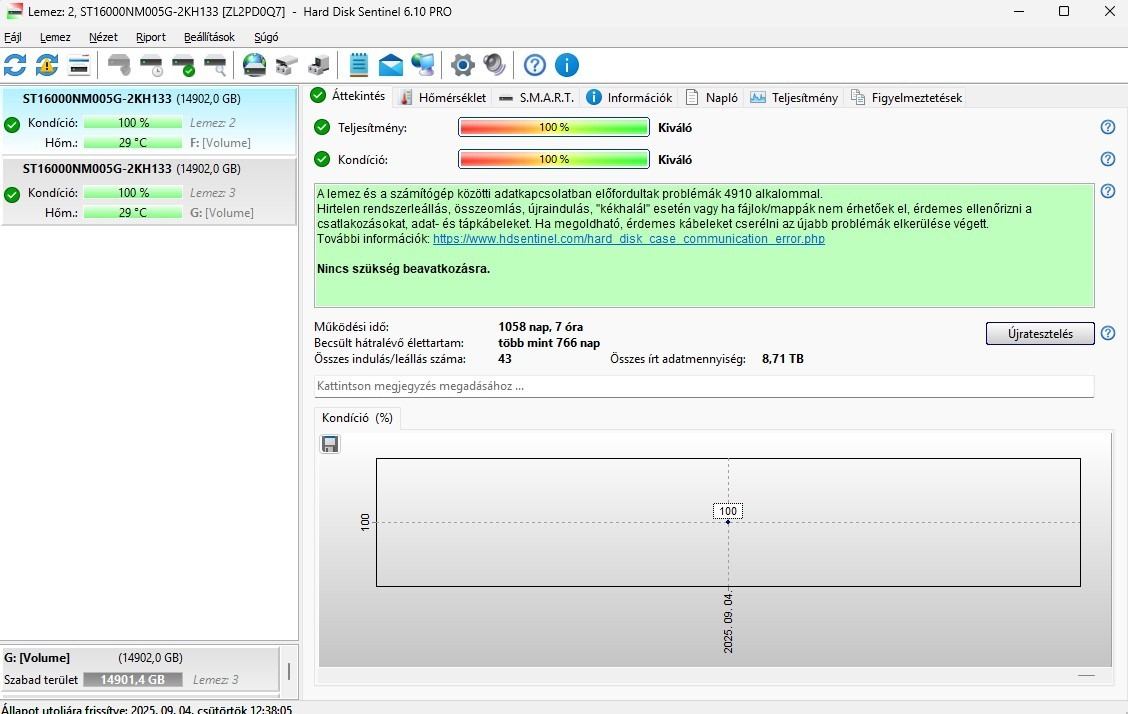Click the globe and monitor network icon
Screen dimensions: 1128x714
423,65
